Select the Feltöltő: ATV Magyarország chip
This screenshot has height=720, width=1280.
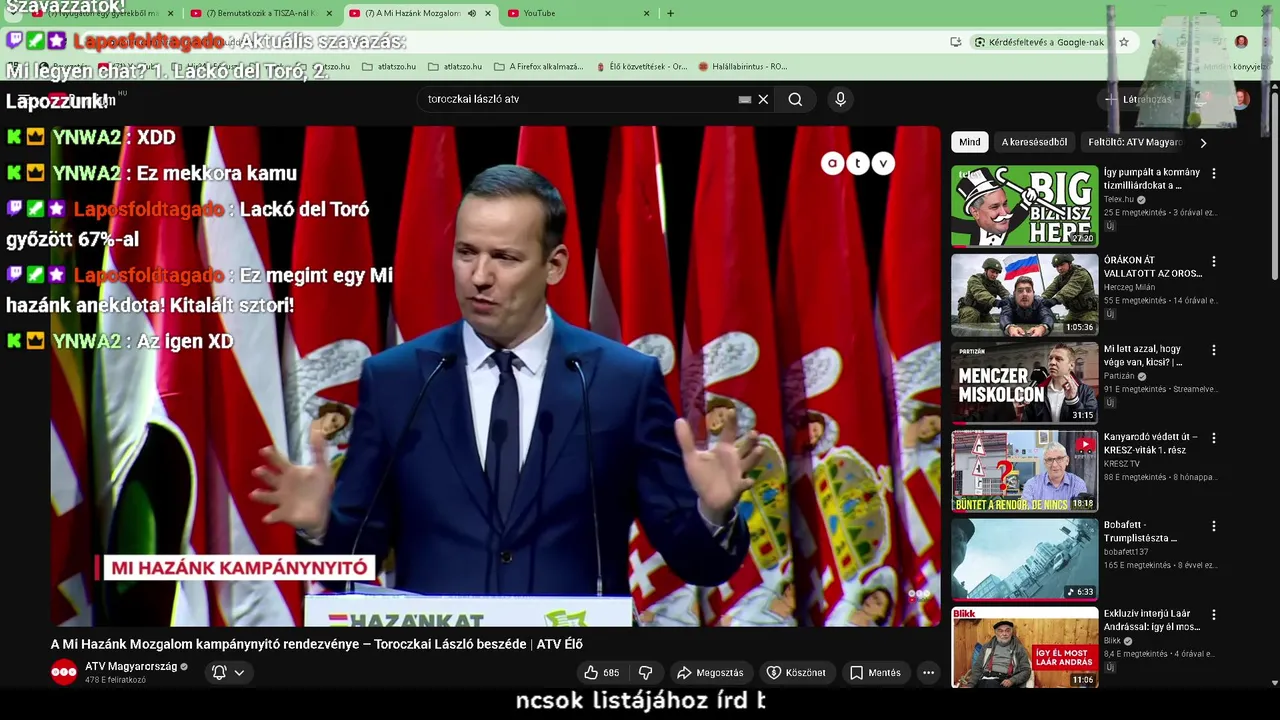tap(1135, 142)
